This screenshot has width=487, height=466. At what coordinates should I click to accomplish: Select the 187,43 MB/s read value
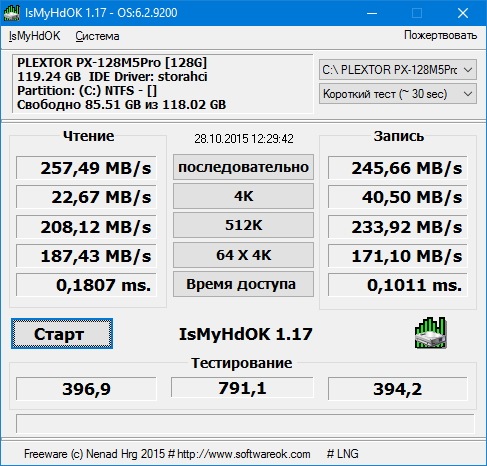(x=86, y=256)
